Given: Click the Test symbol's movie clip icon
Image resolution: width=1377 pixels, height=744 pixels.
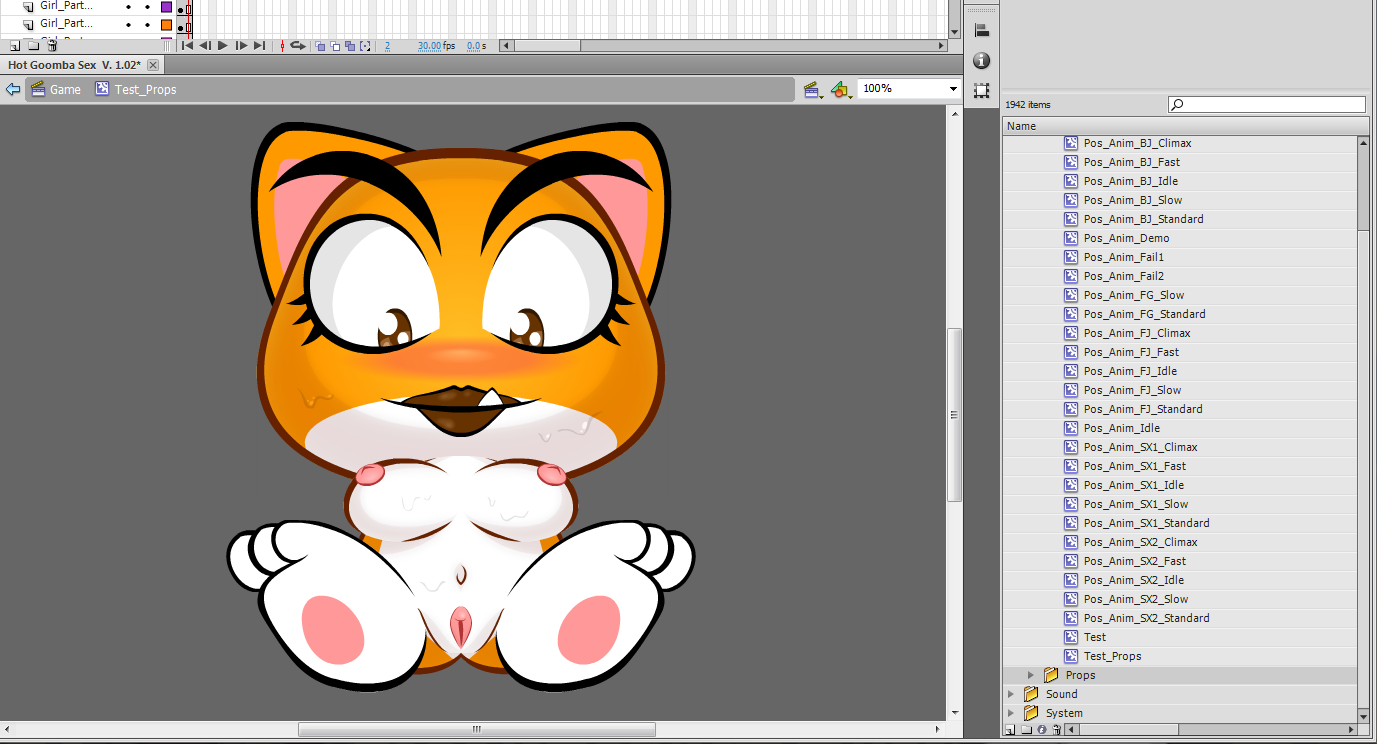Looking at the screenshot, I should click(1071, 637).
